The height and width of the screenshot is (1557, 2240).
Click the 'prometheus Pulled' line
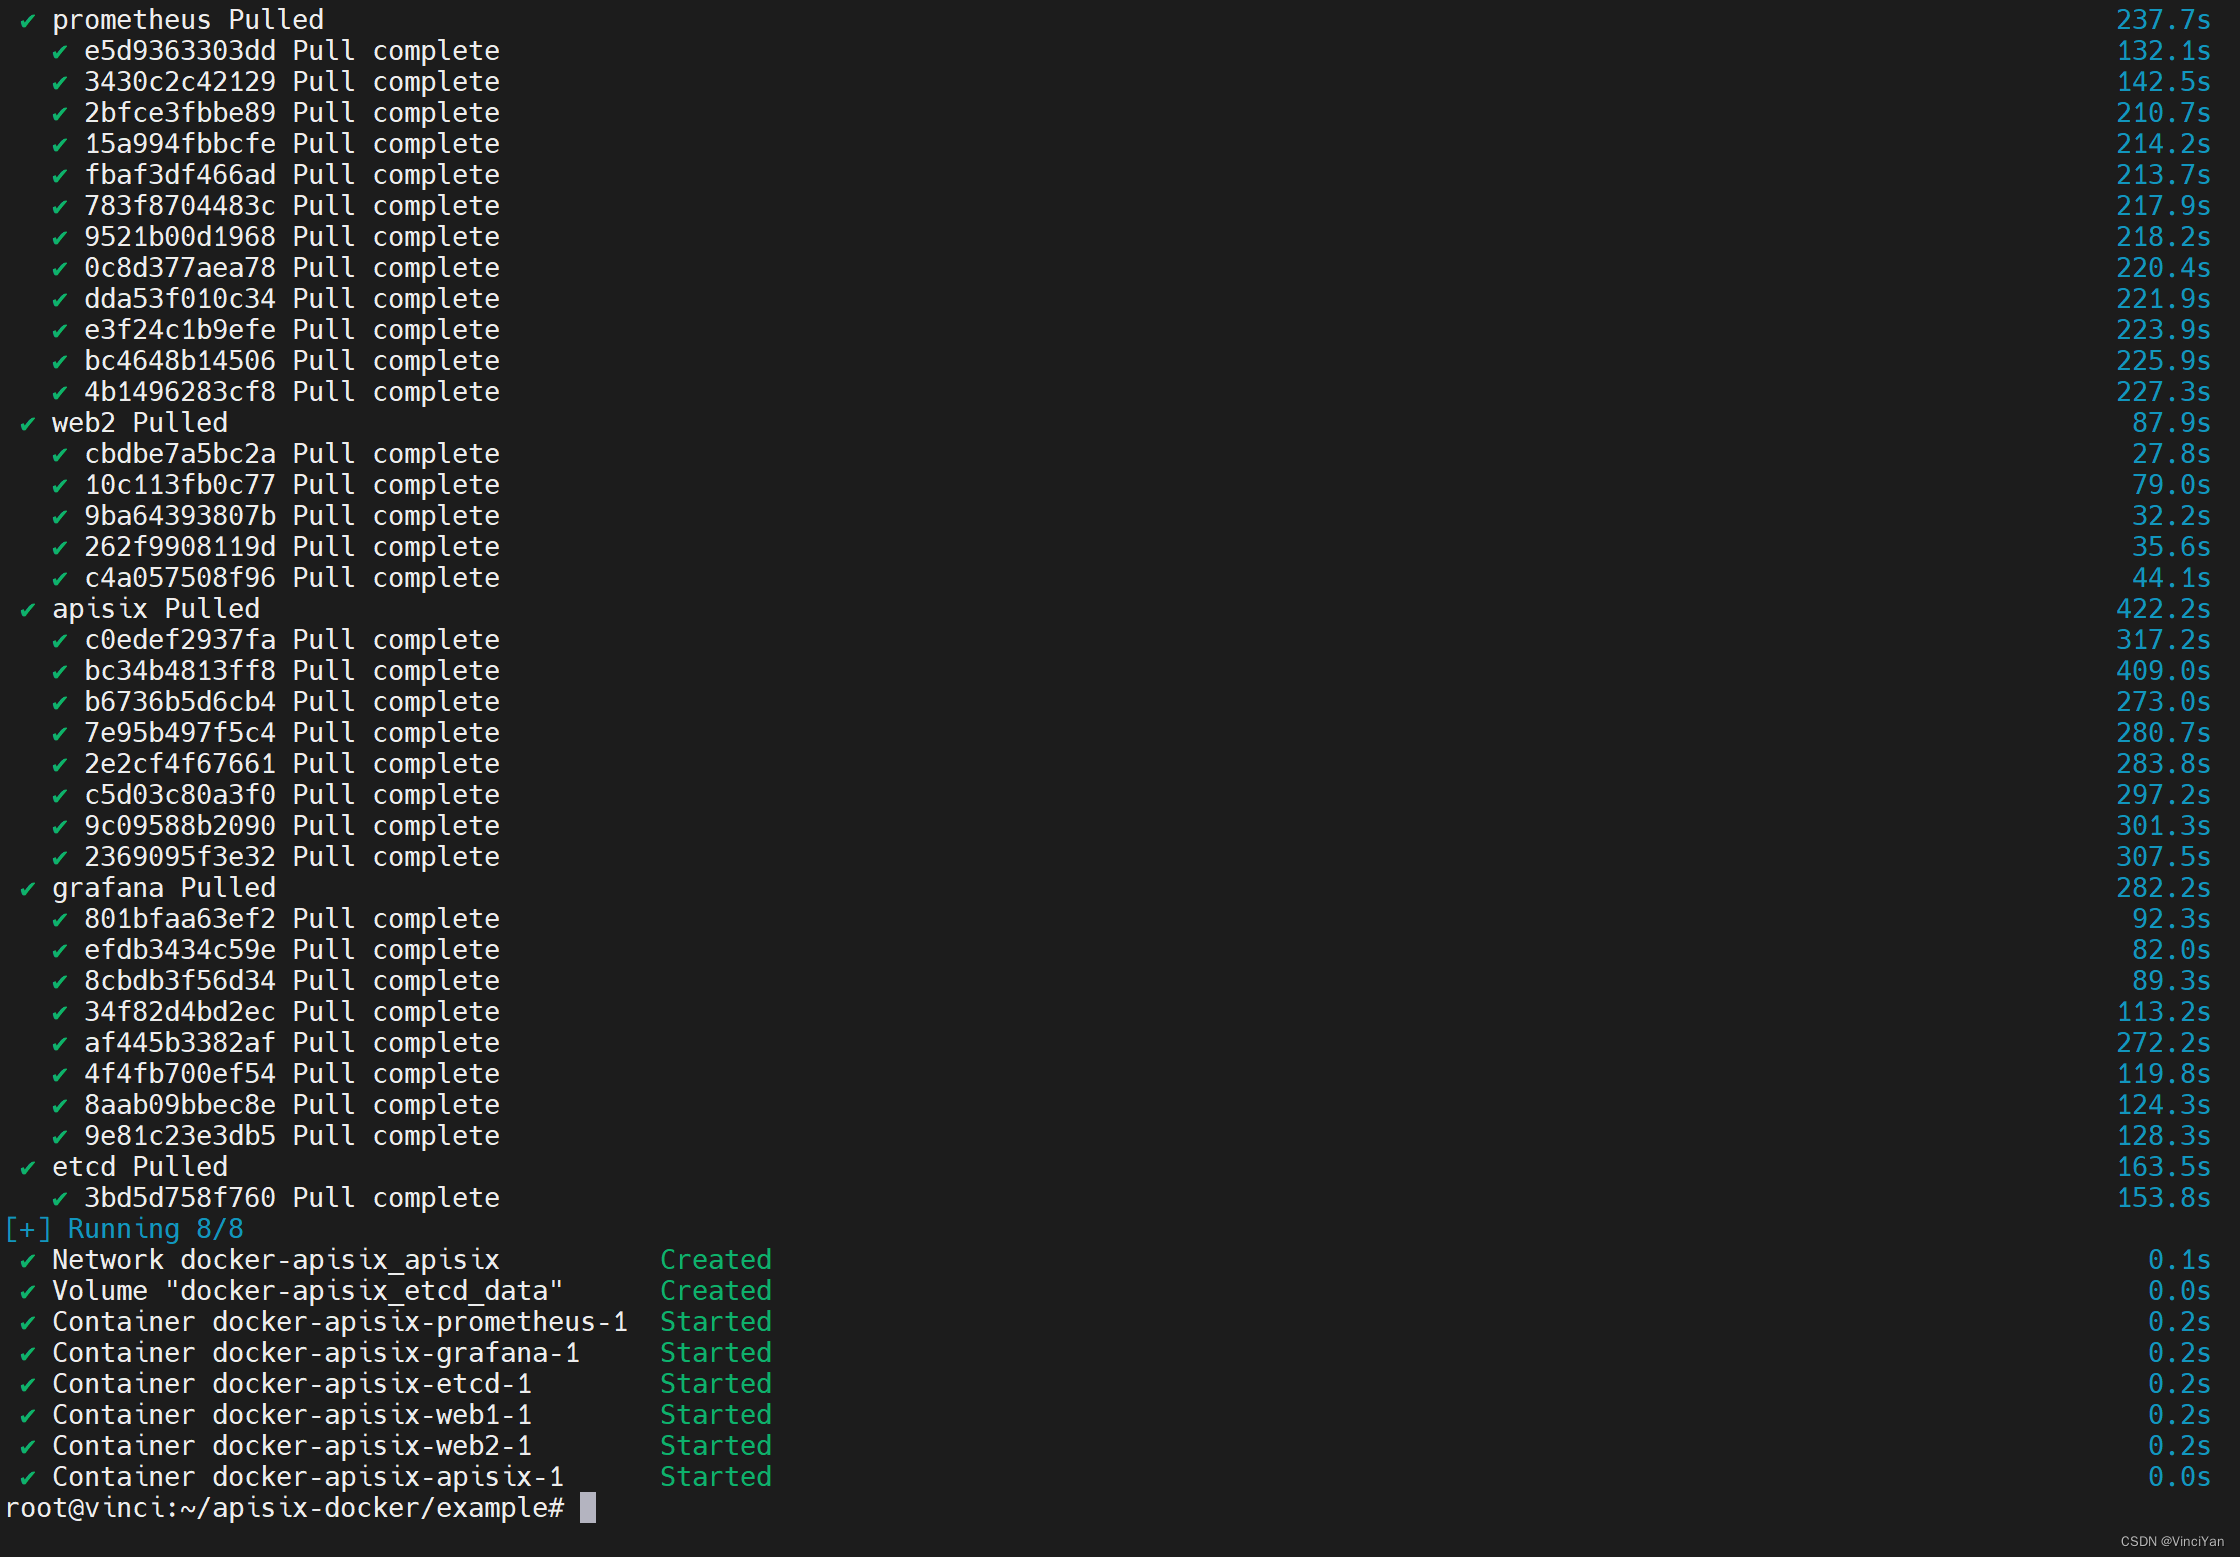click(x=188, y=20)
